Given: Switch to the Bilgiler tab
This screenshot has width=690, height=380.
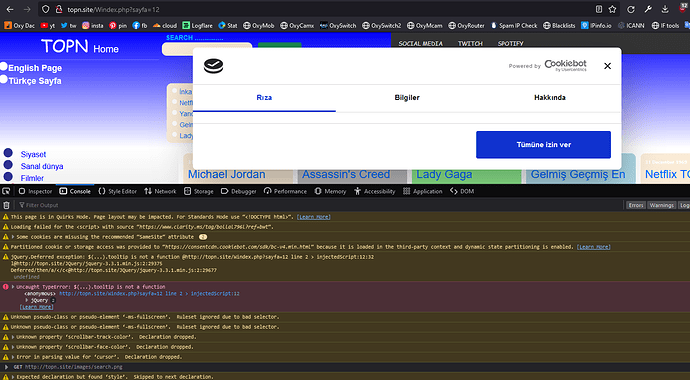Looking at the screenshot, I should click(407, 98).
